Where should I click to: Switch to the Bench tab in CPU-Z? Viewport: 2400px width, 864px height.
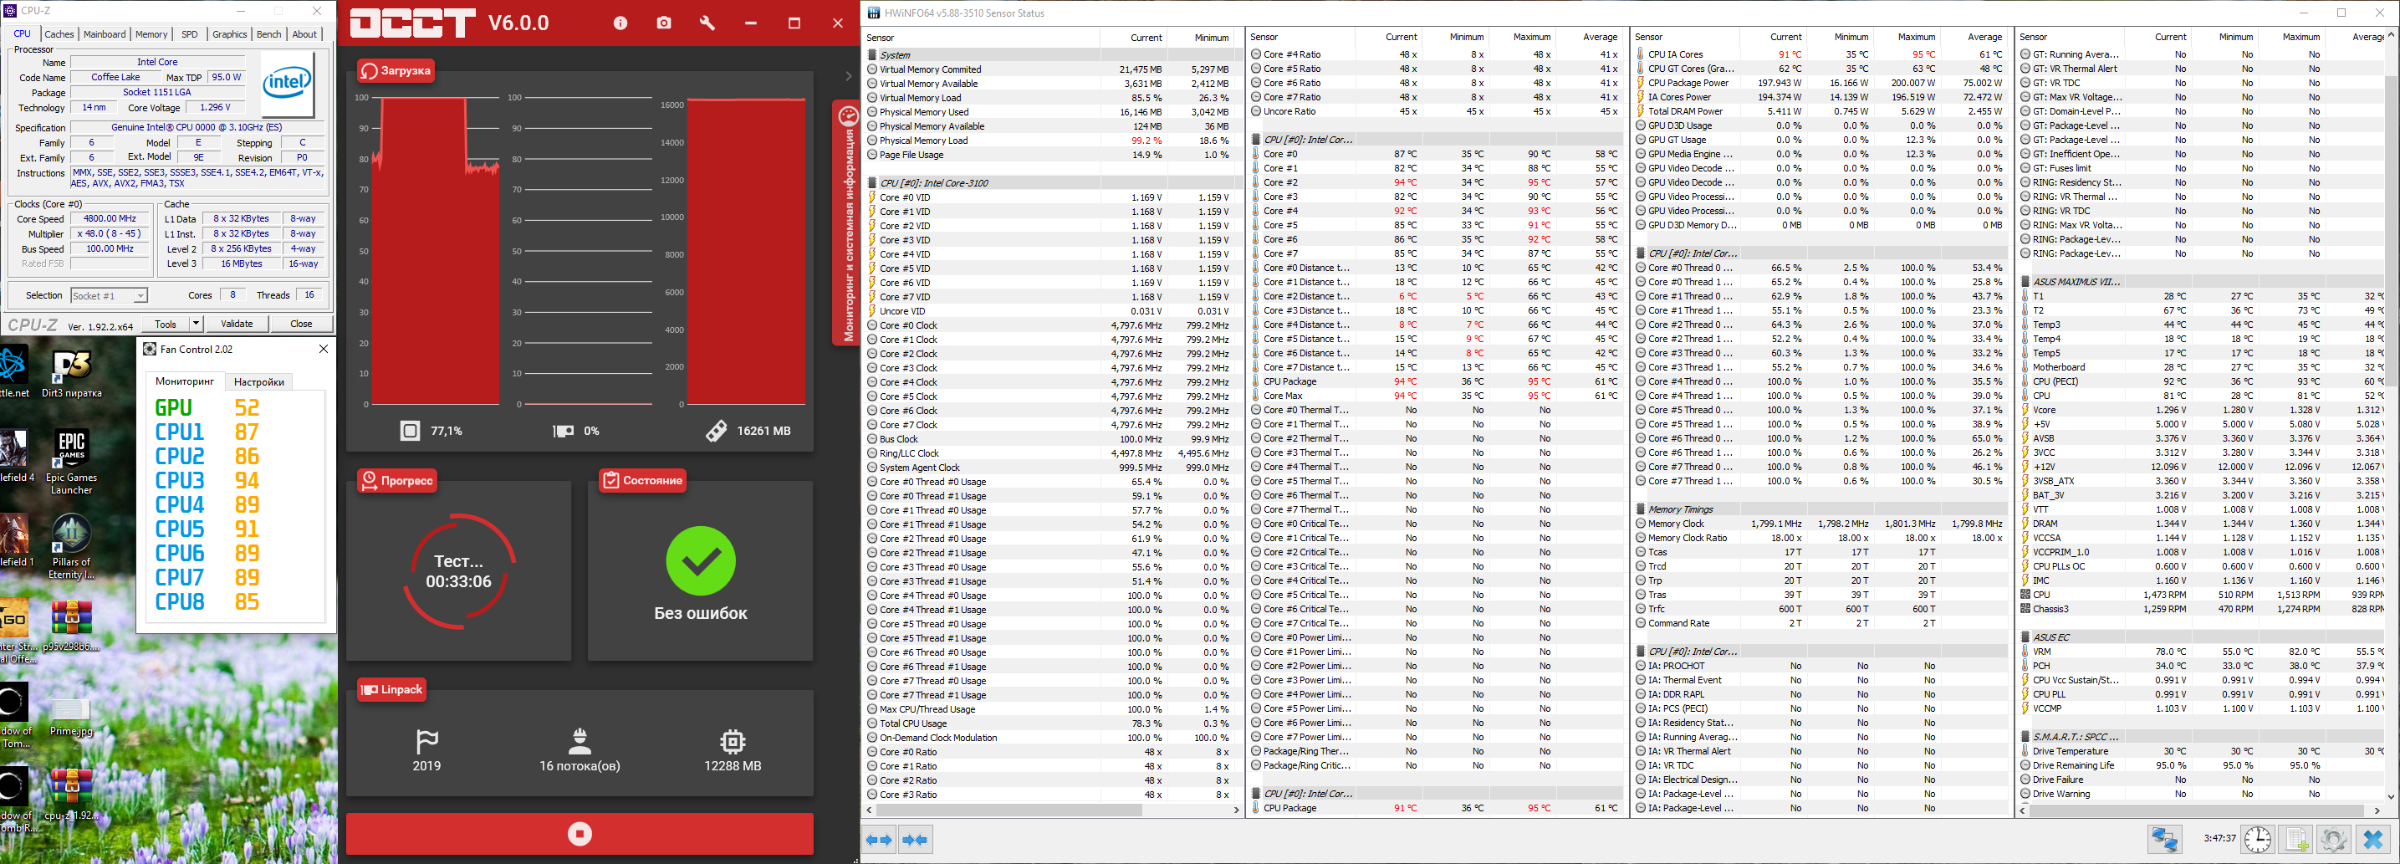pyautogui.click(x=269, y=34)
